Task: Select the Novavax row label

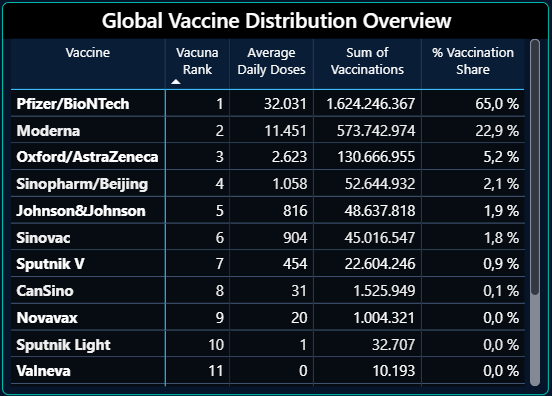Action: pos(47,318)
